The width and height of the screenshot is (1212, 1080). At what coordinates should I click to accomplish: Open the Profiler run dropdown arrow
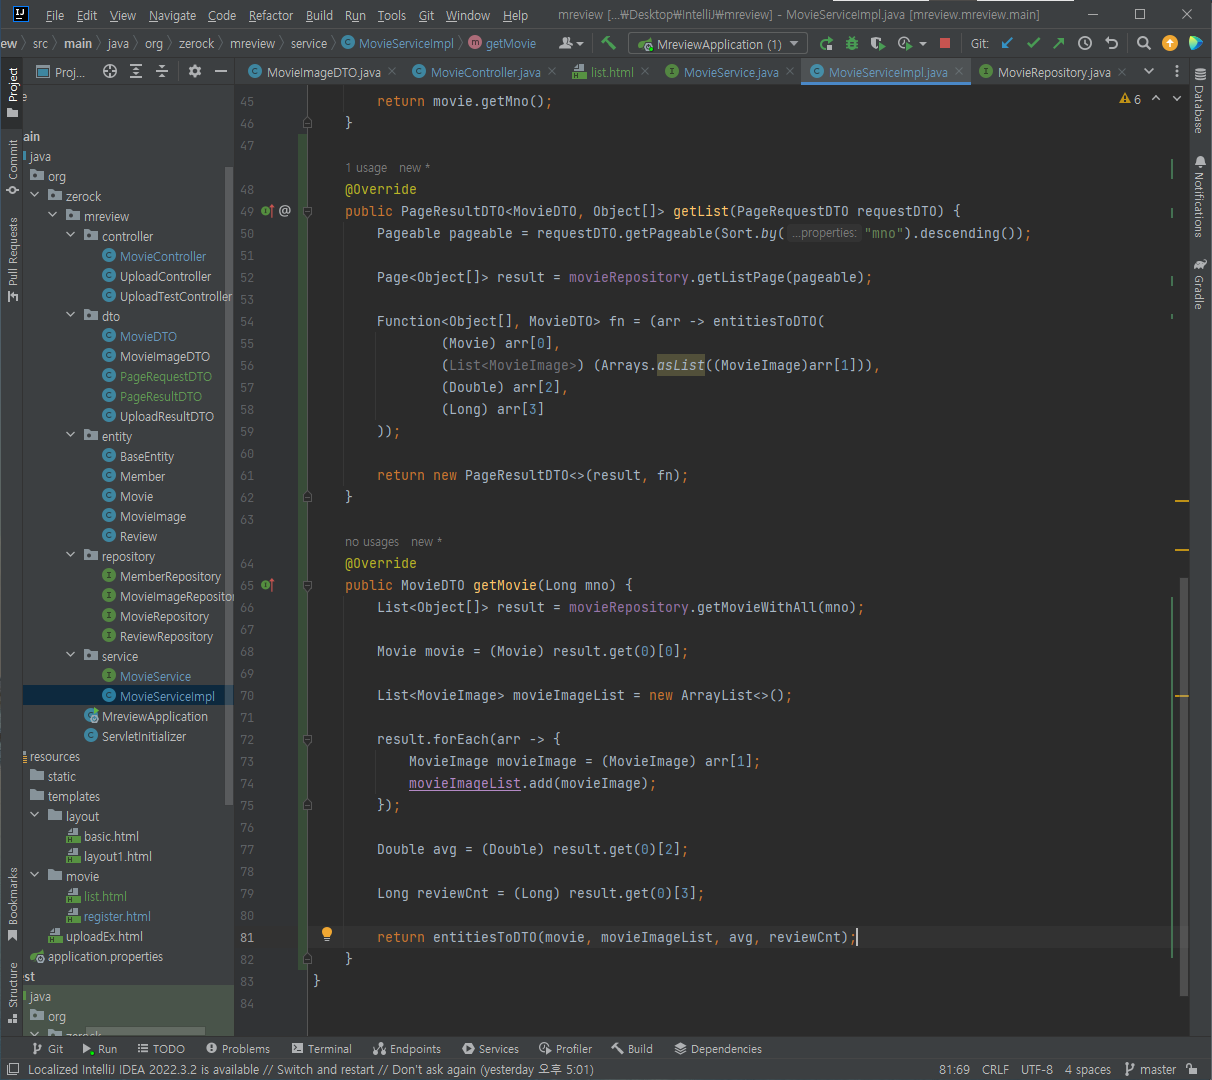pyautogui.click(x=922, y=43)
